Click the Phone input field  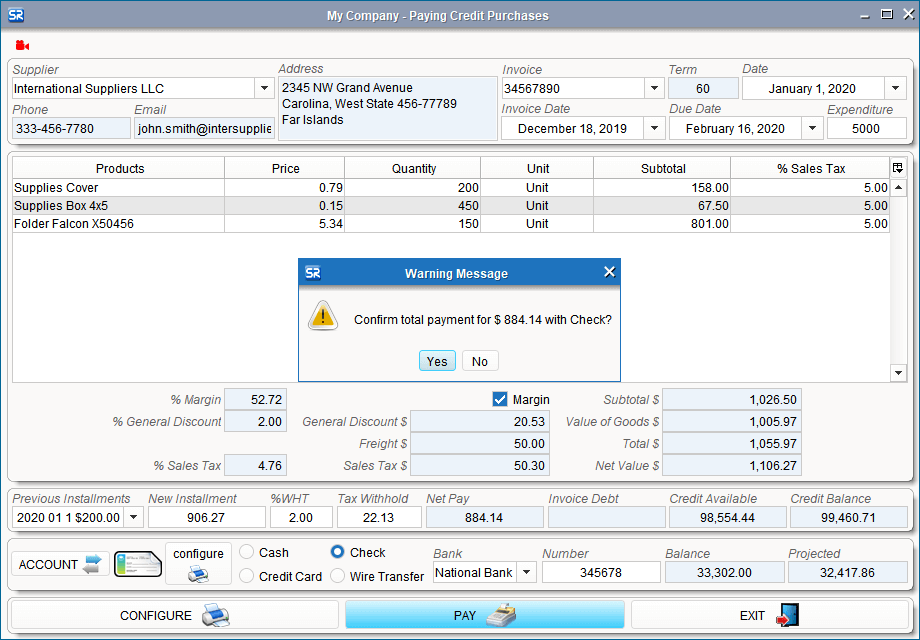pyautogui.click(x=71, y=128)
